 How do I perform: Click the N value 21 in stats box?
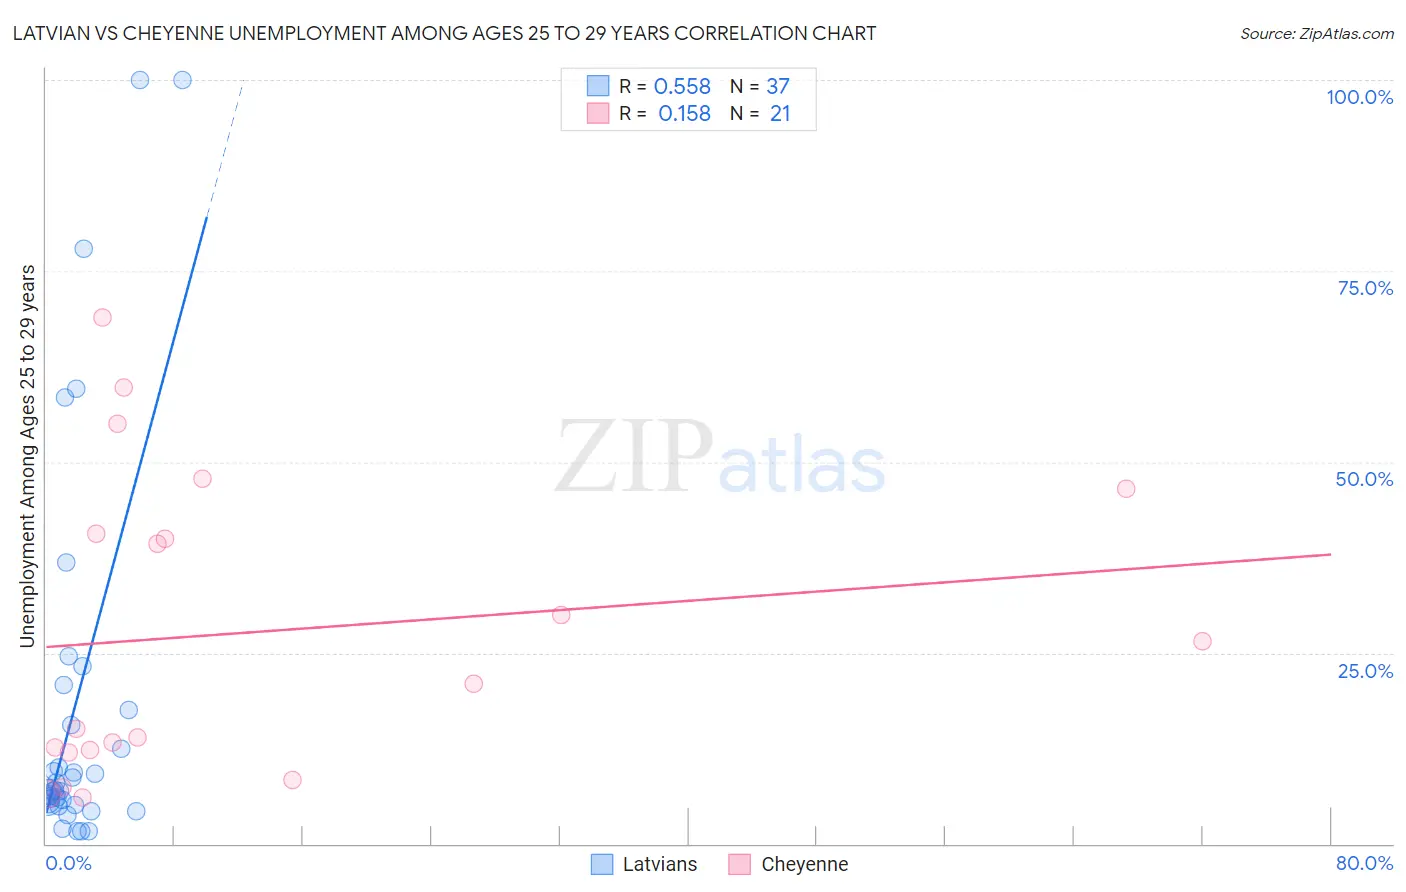coord(780,114)
